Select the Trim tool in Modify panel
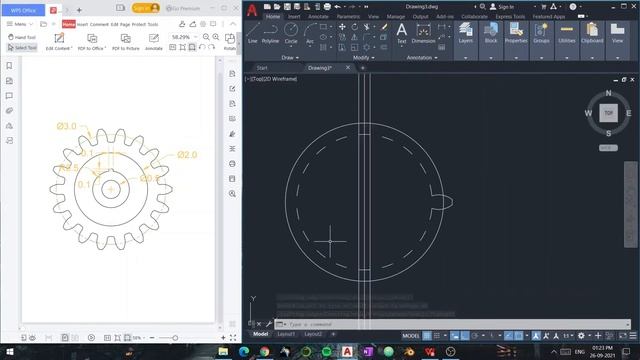Screen dimensions: 640x360 (x=367, y=27)
